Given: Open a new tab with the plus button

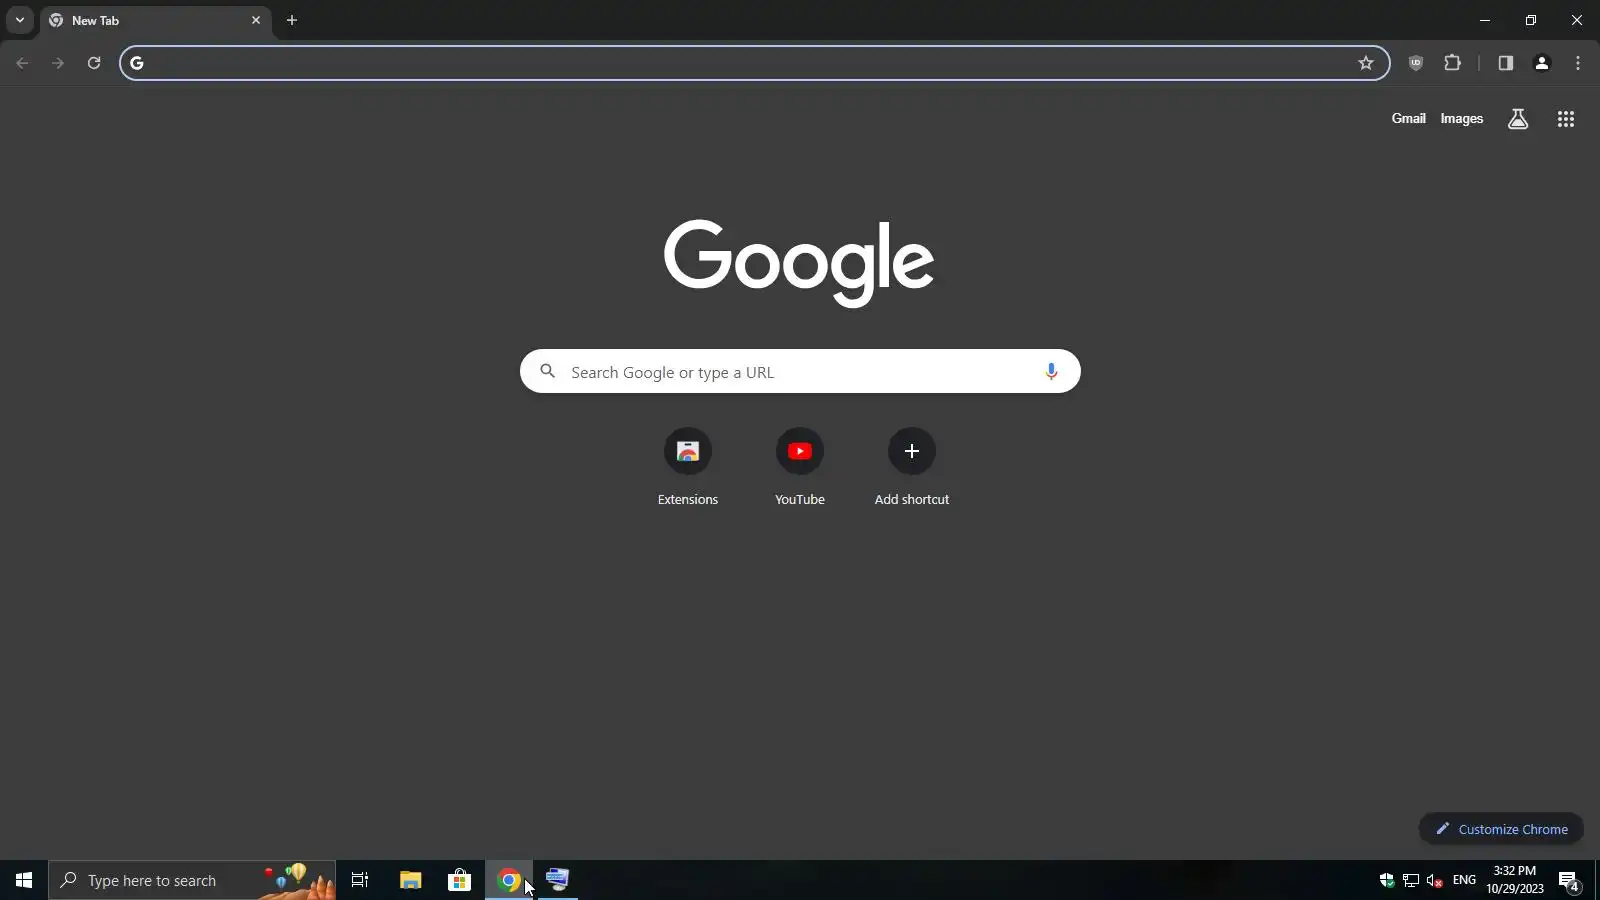Looking at the screenshot, I should pos(292,20).
